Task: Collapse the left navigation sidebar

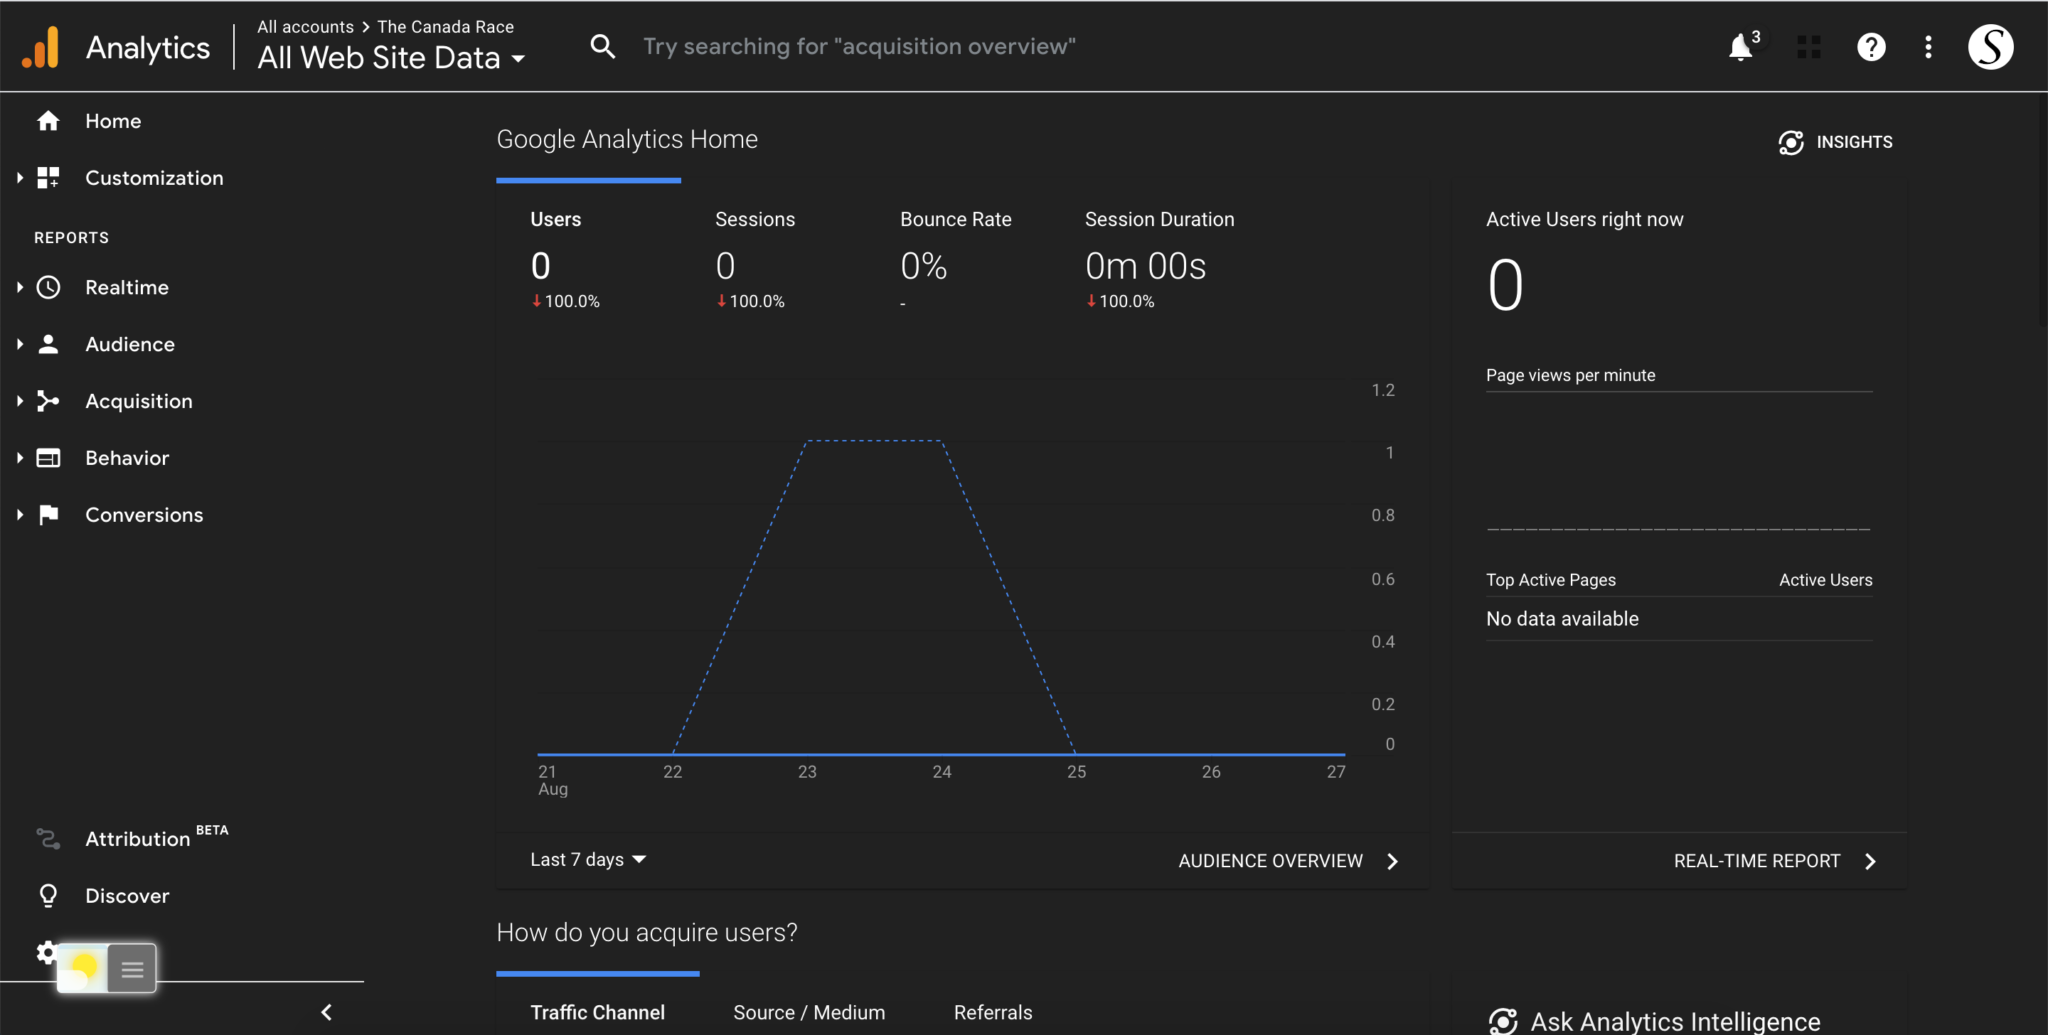Action: (326, 1011)
